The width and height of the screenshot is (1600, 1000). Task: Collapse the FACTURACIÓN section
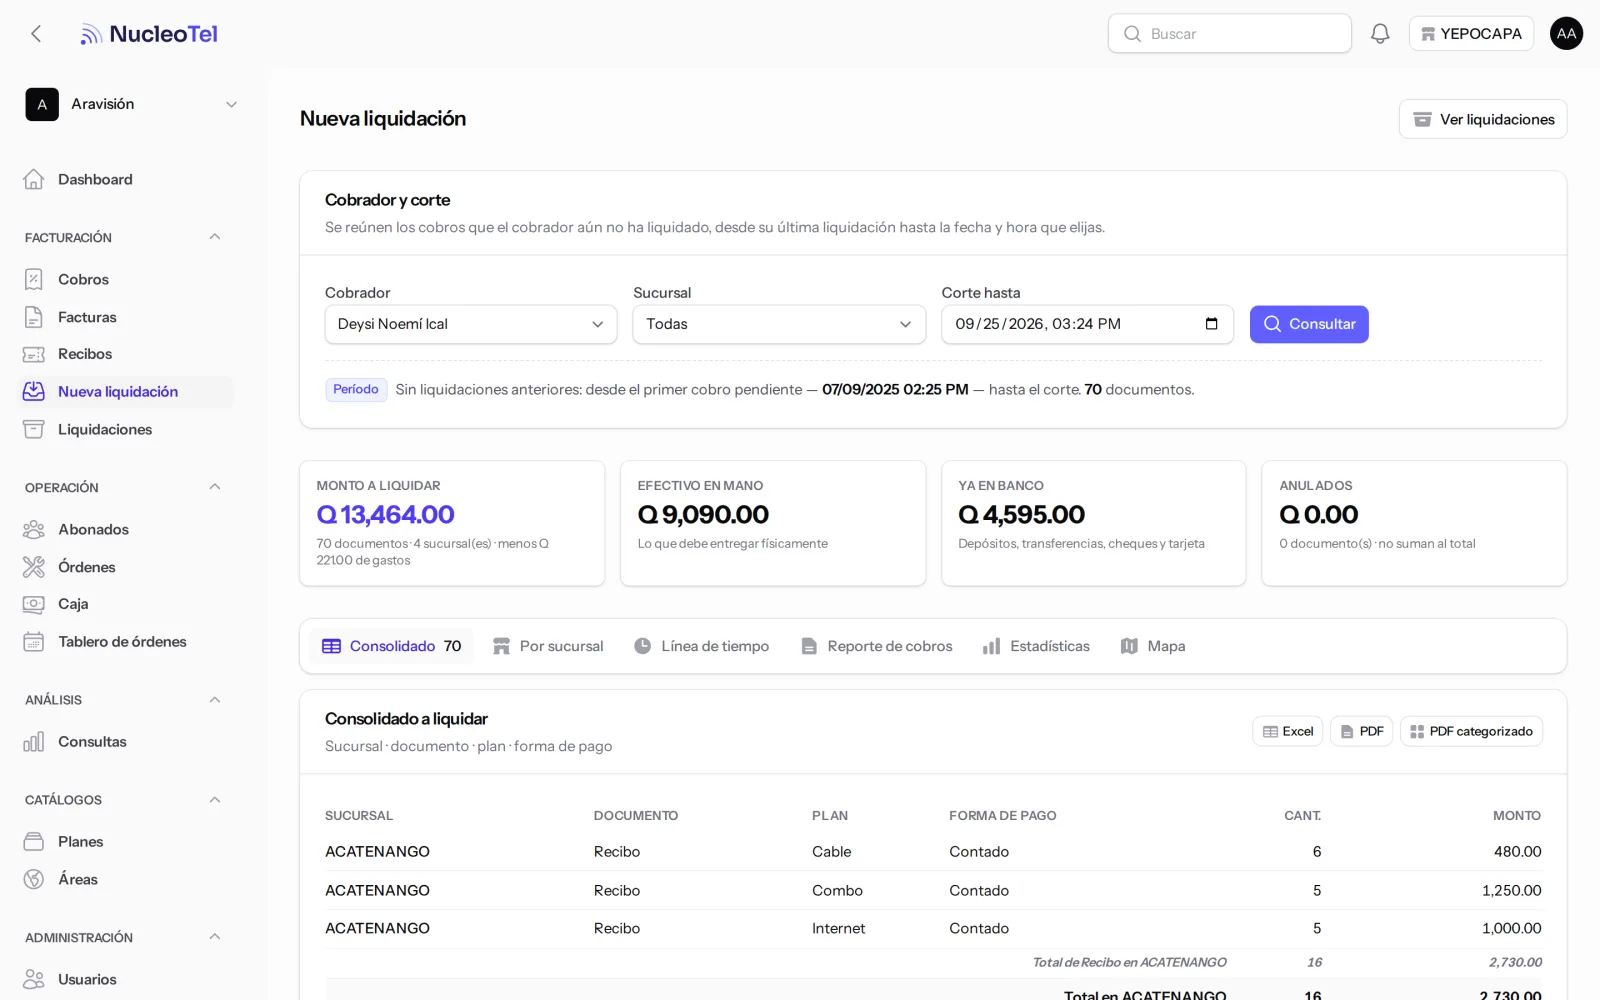(214, 237)
